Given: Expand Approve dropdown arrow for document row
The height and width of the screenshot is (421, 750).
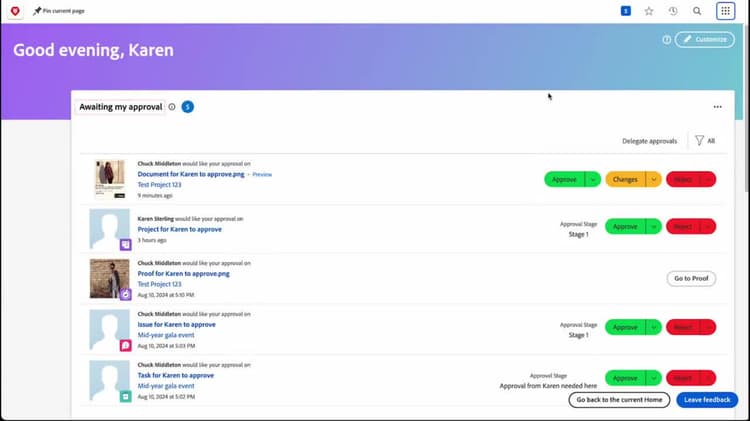Looking at the screenshot, I should tap(593, 179).
